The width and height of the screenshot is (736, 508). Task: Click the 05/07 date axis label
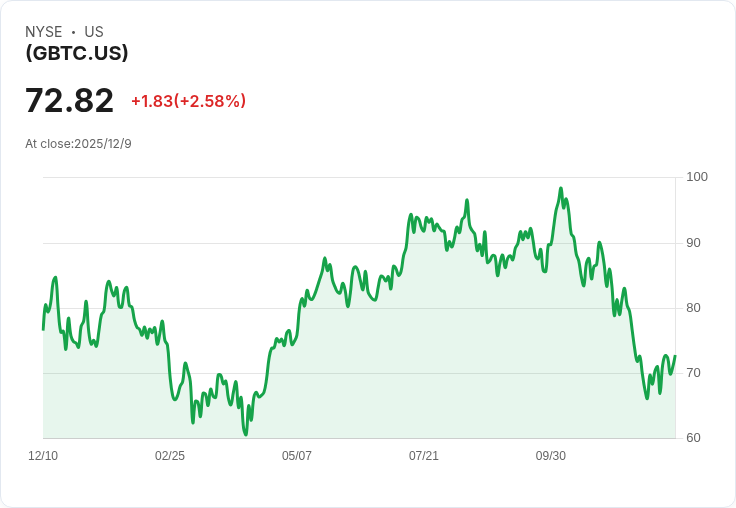(297, 456)
